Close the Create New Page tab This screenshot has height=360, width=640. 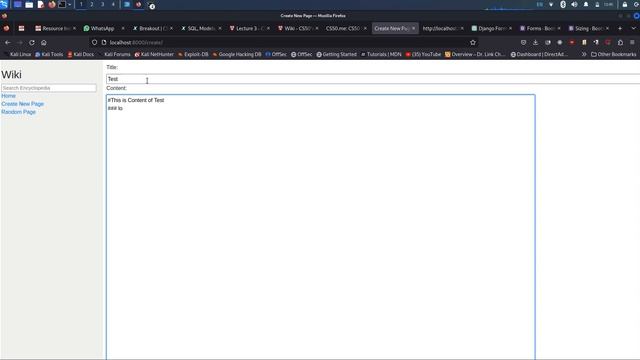click(413, 29)
